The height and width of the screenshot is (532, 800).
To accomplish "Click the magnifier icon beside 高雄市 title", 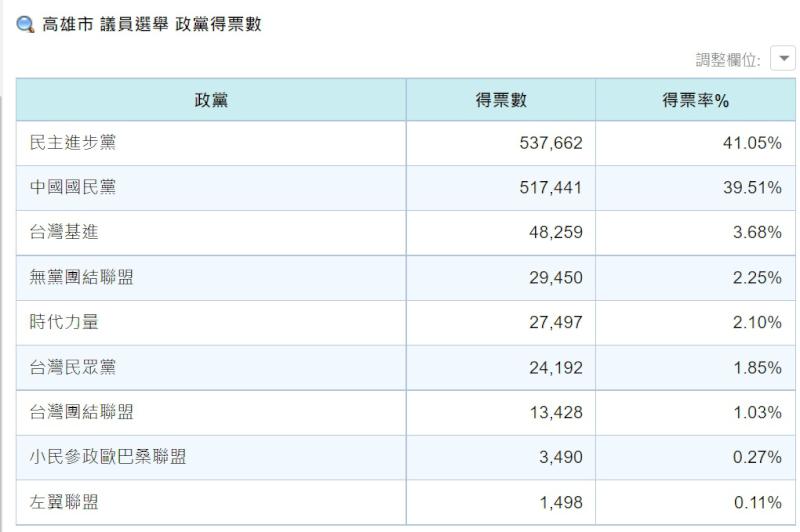I will 26,25.
